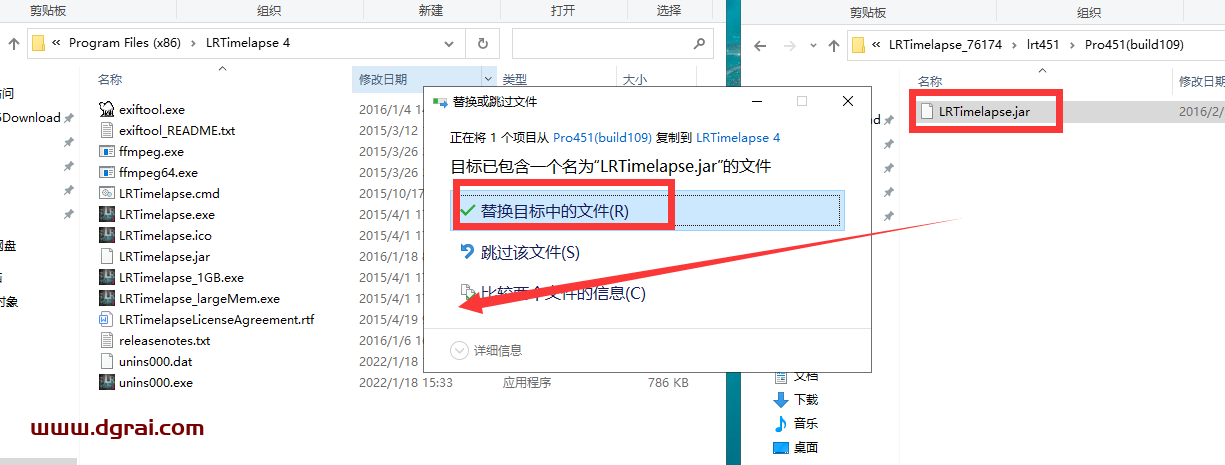Click the exiftool.exe file icon
The width and height of the screenshot is (1225, 465).
point(108,109)
